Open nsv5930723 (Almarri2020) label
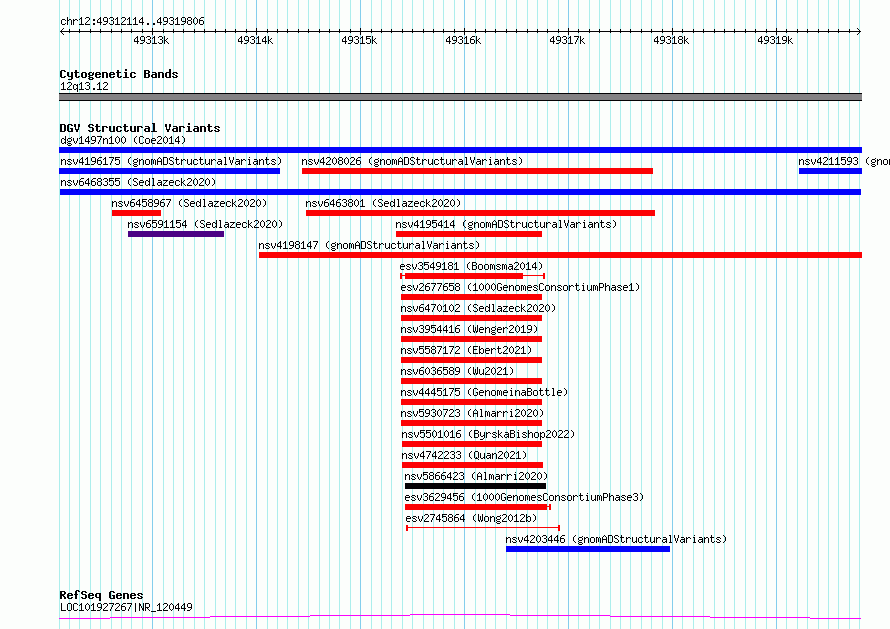The width and height of the screenshot is (890, 629). (472, 413)
